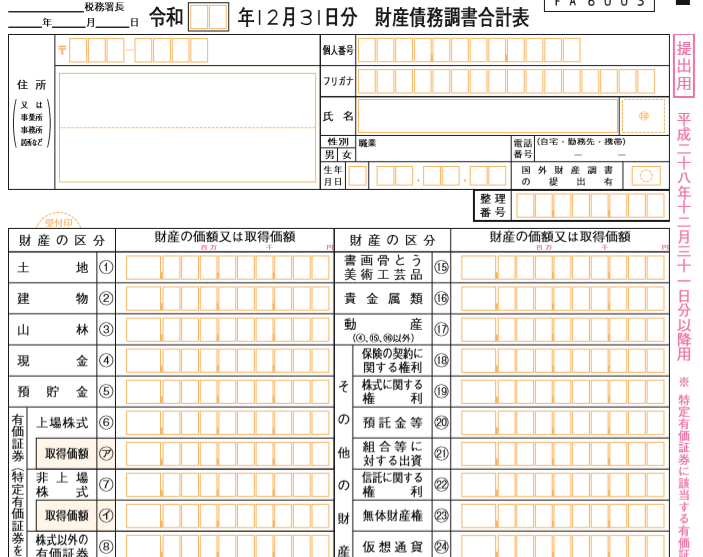The height and width of the screenshot is (557, 703).
Task: Click the postal code field beside 〒
Action: pyautogui.click(x=138, y=50)
